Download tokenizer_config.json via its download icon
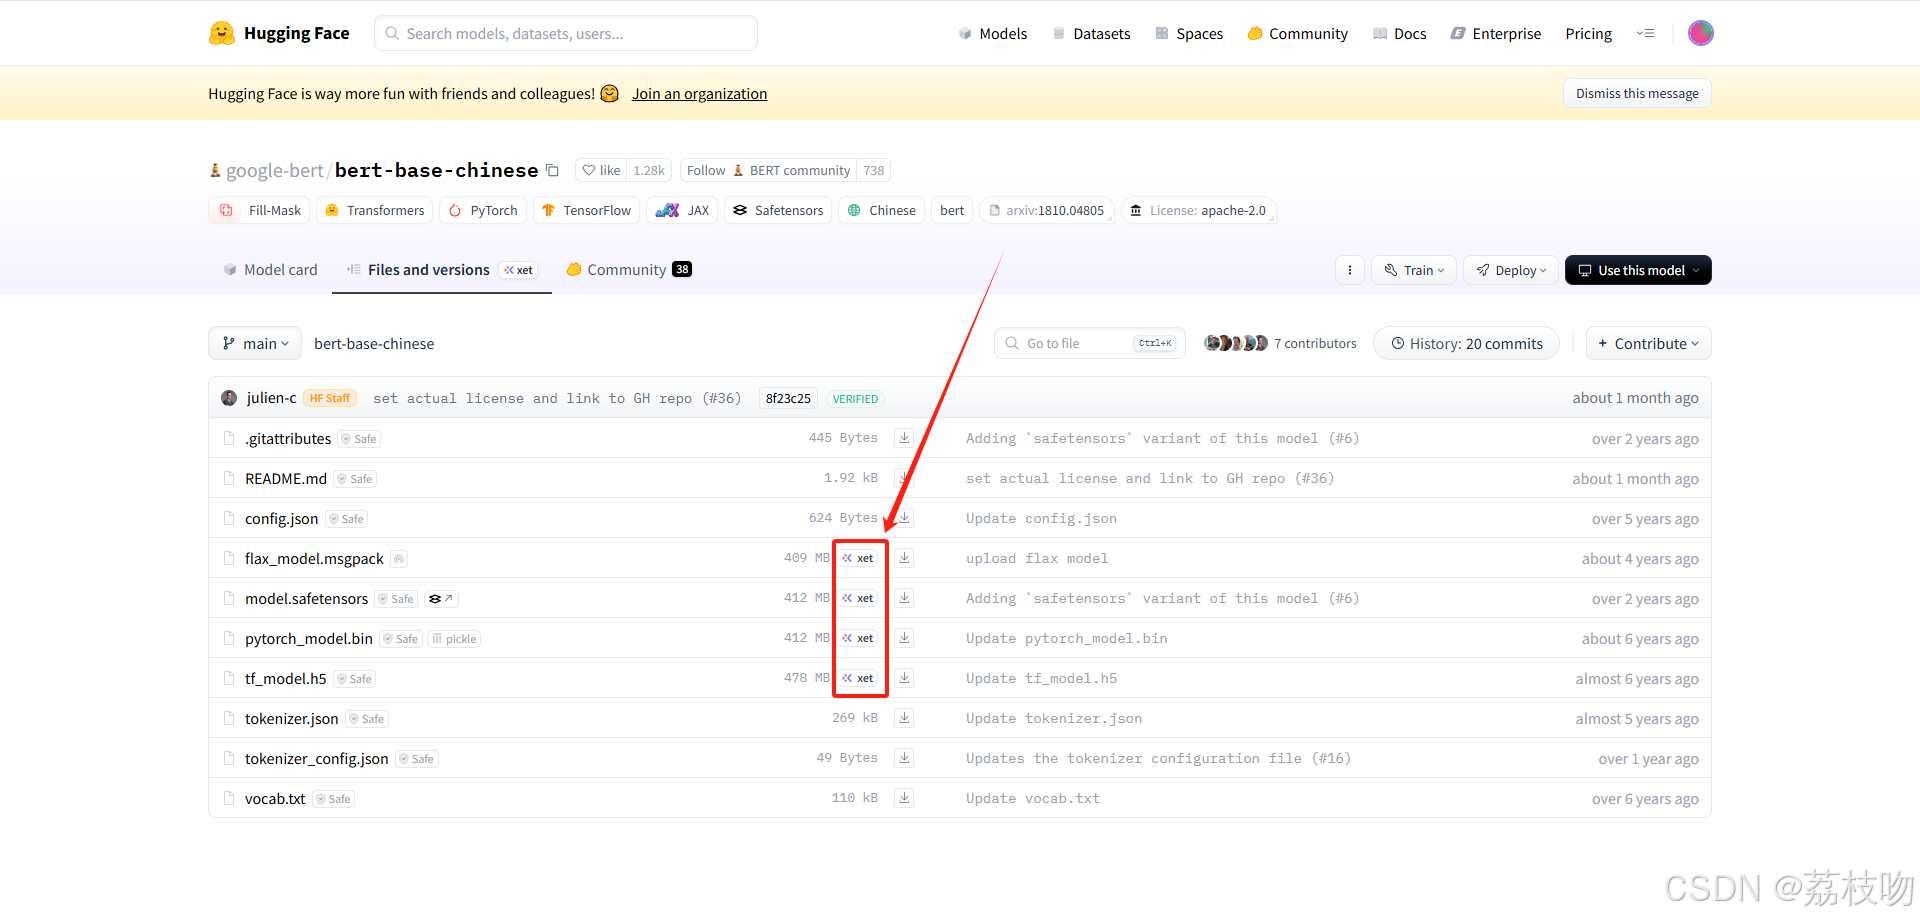This screenshot has width=1920, height=920. [904, 758]
